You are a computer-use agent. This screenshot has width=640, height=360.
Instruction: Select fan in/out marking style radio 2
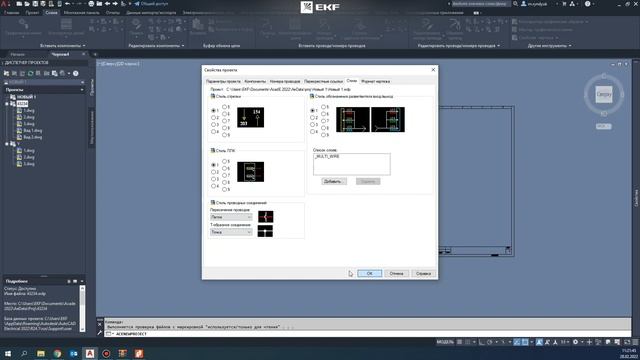(x=312, y=118)
